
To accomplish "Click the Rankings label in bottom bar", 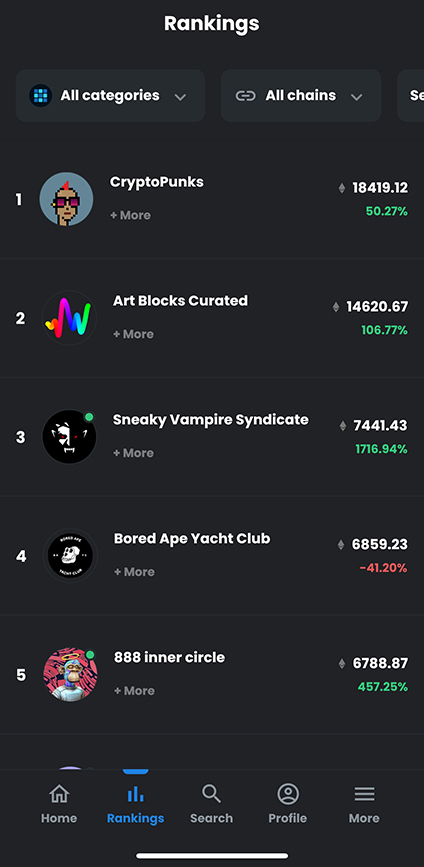I will [135, 818].
